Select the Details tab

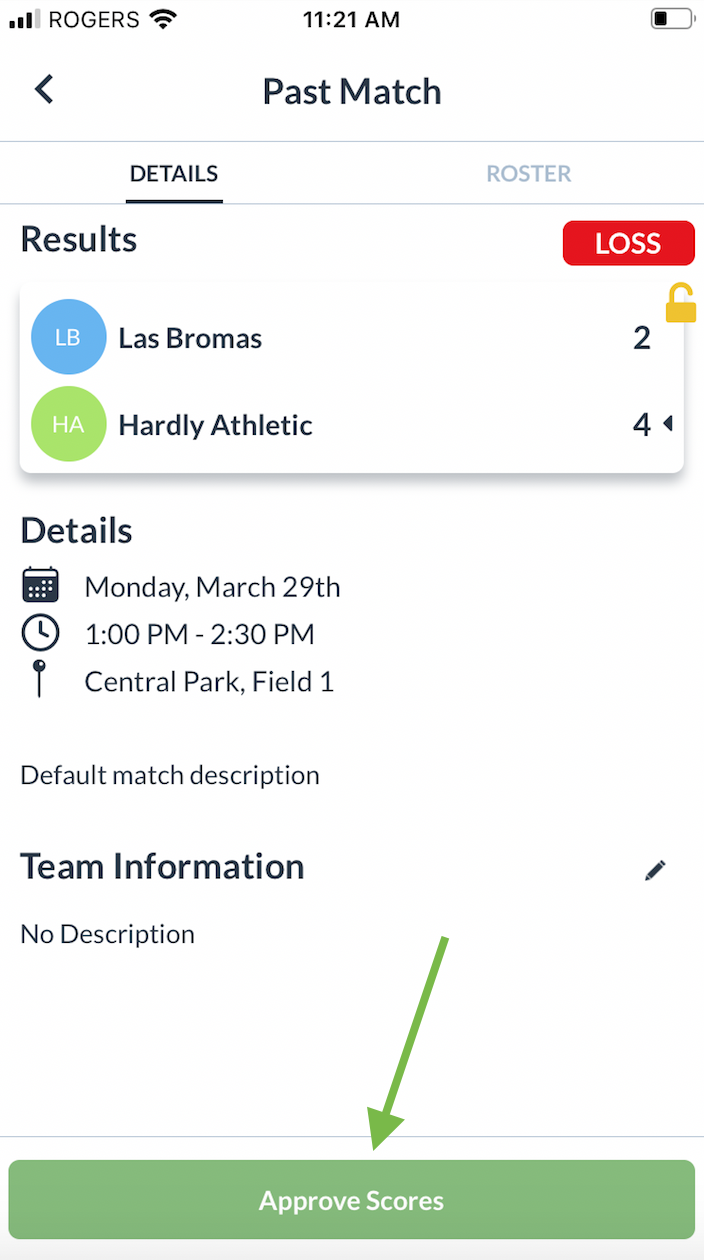click(x=174, y=174)
